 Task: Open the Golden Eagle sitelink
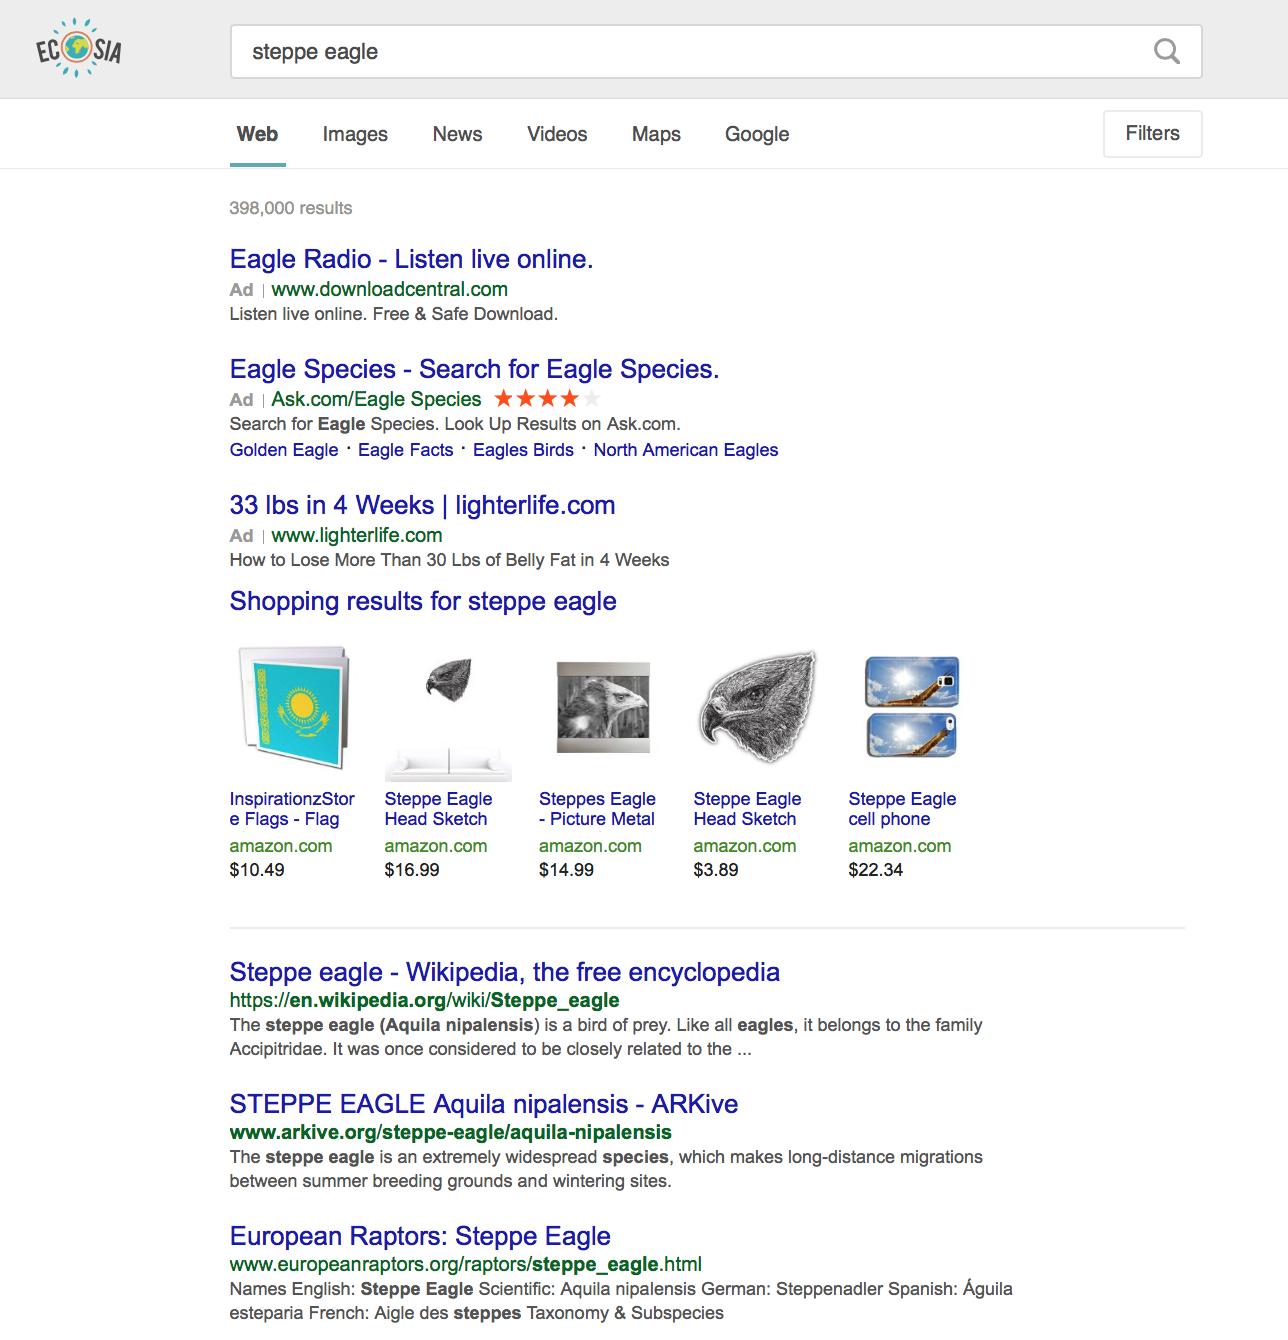pos(284,450)
